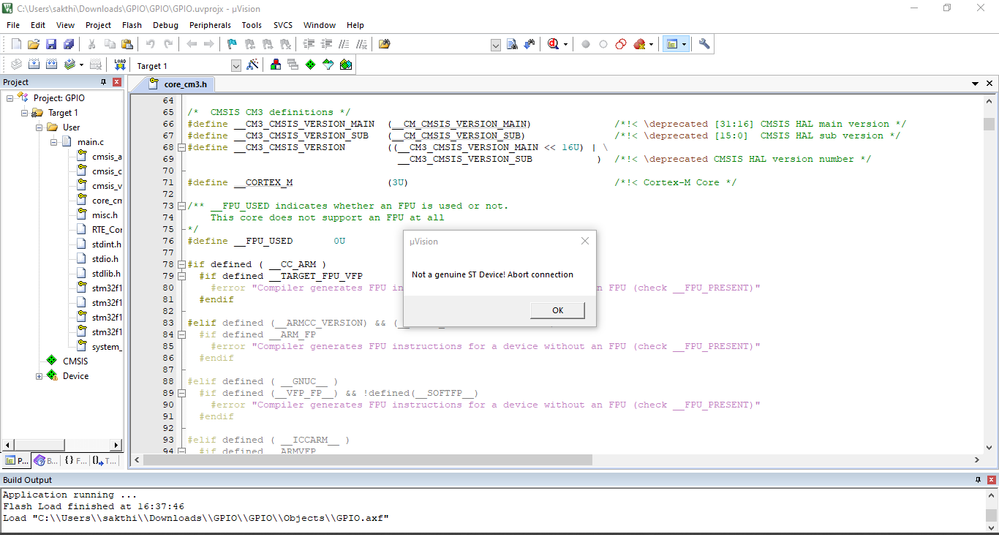Expand the Device node
The image size is (999, 535).
39,376
